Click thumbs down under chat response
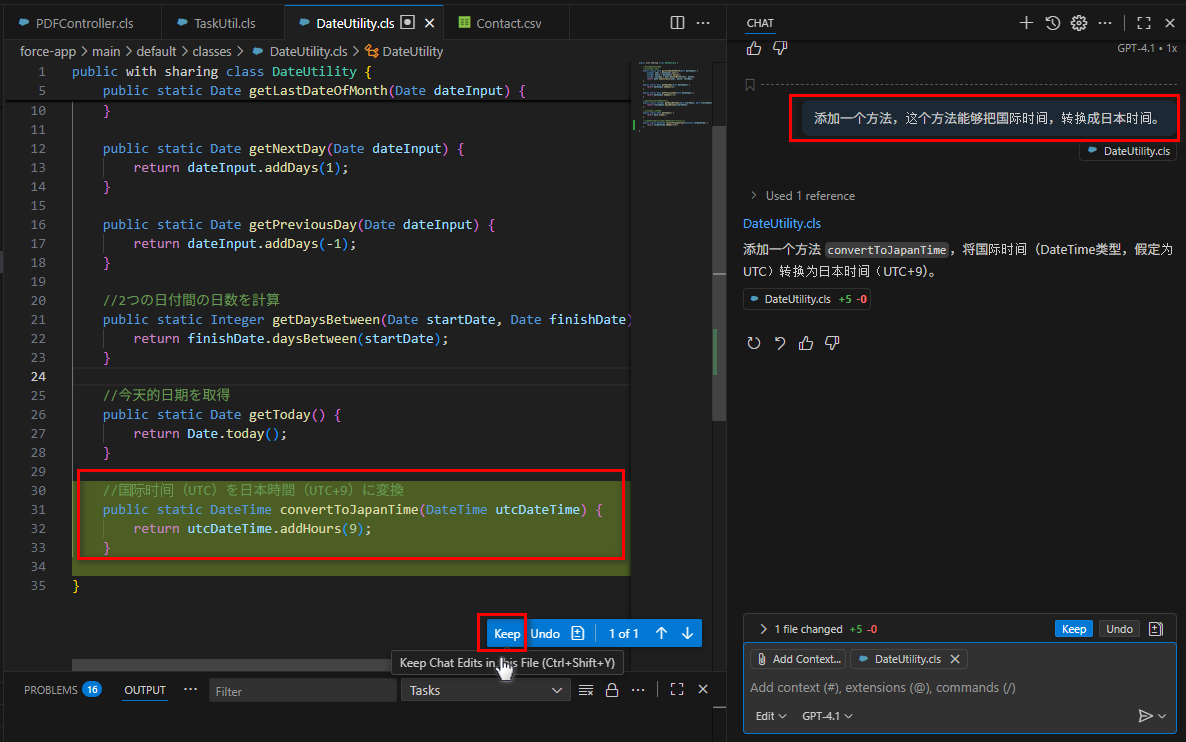The width and height of the screenshot is (1186, 742). 832,343
